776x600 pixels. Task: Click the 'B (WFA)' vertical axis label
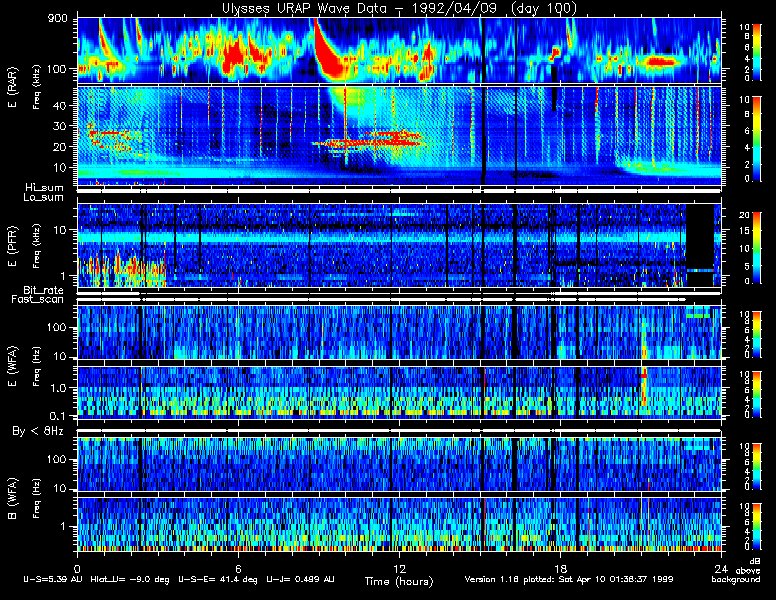12,499
